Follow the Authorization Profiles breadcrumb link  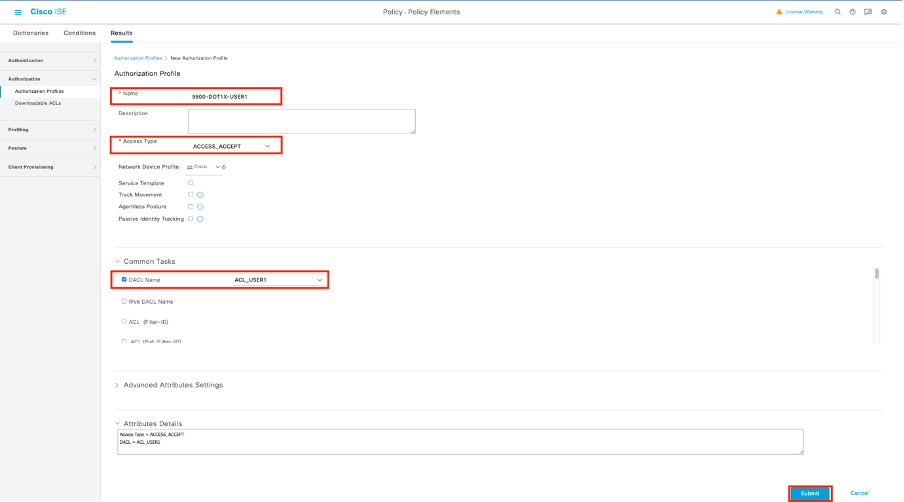[x=138, y=58]
